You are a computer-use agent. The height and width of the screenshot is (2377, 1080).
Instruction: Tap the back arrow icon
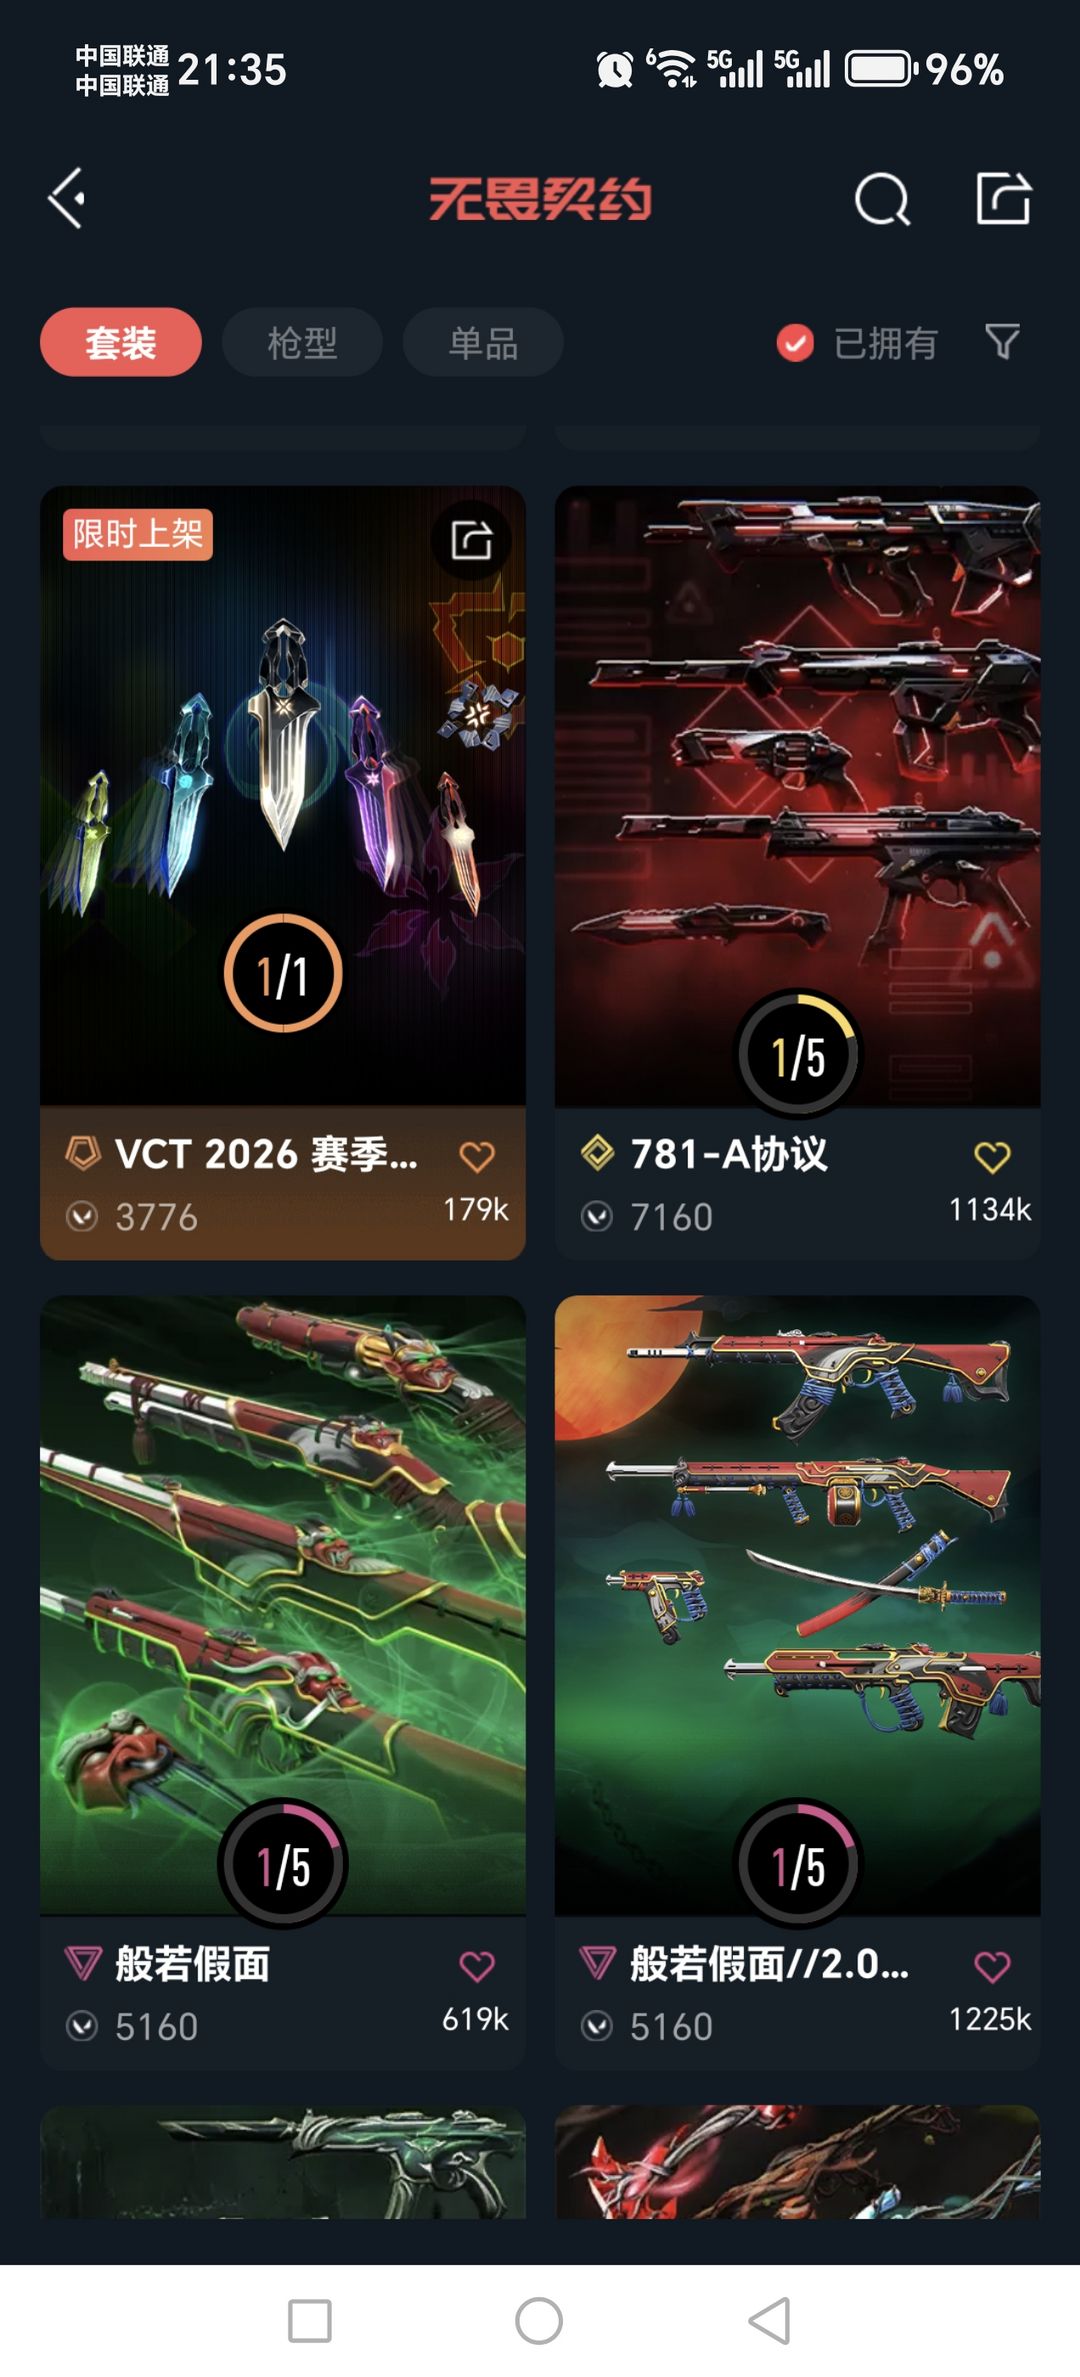66,198
